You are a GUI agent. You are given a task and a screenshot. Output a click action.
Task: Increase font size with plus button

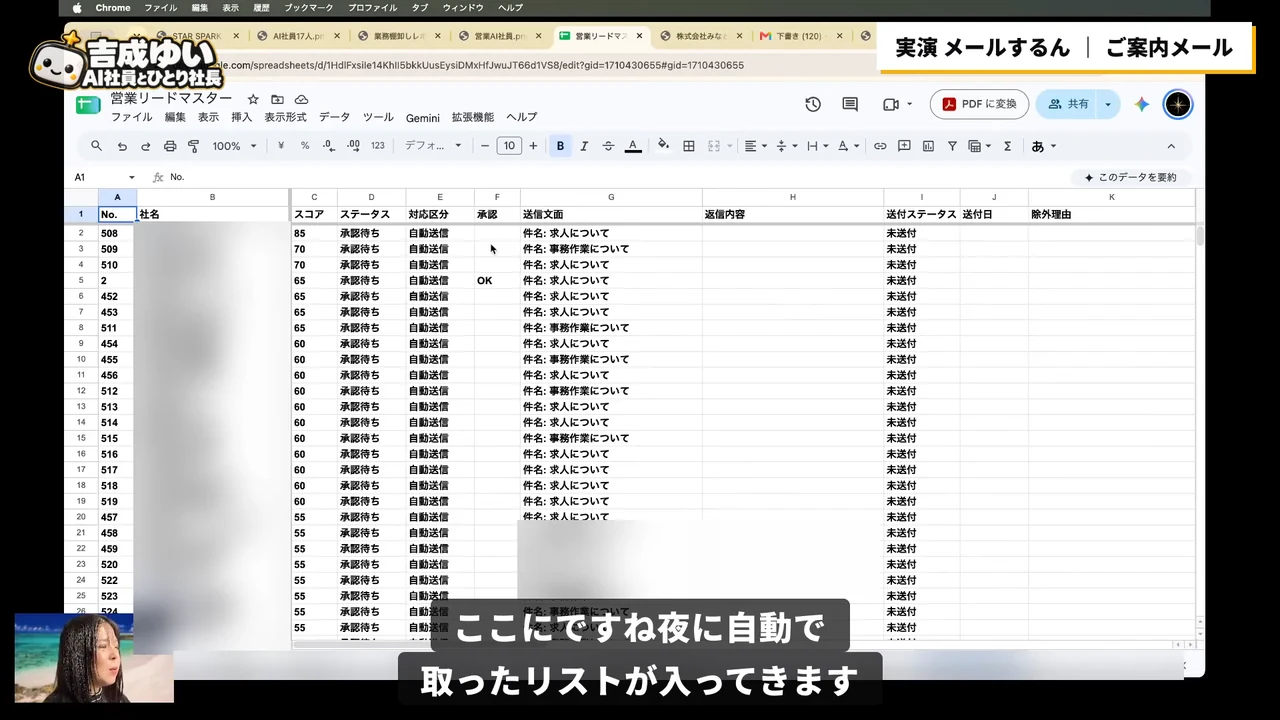pyautogui.click(x=533, y=146)
